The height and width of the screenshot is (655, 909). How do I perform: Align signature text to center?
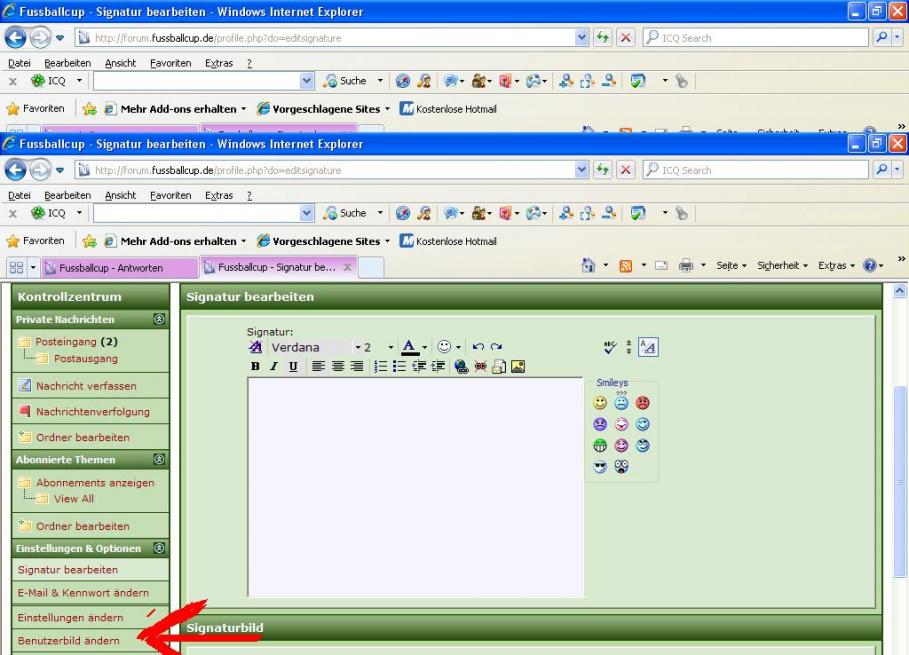point(338,367)
